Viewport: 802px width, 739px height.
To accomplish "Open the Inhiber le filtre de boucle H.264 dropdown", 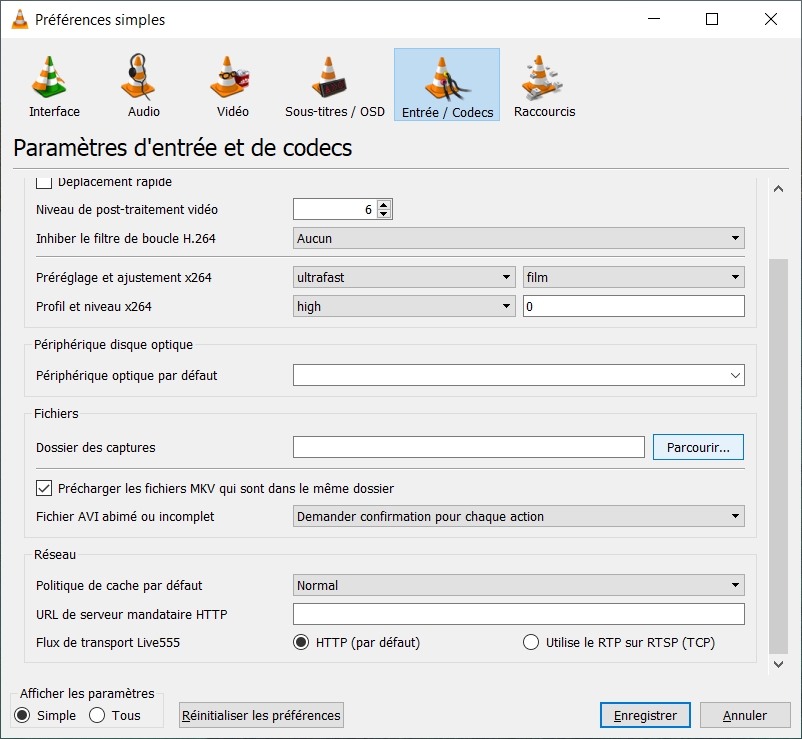I will [518, 238].
